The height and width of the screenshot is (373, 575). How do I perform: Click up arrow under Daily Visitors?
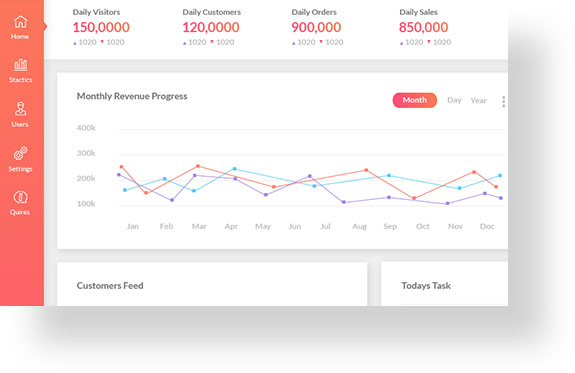point(75,43)
